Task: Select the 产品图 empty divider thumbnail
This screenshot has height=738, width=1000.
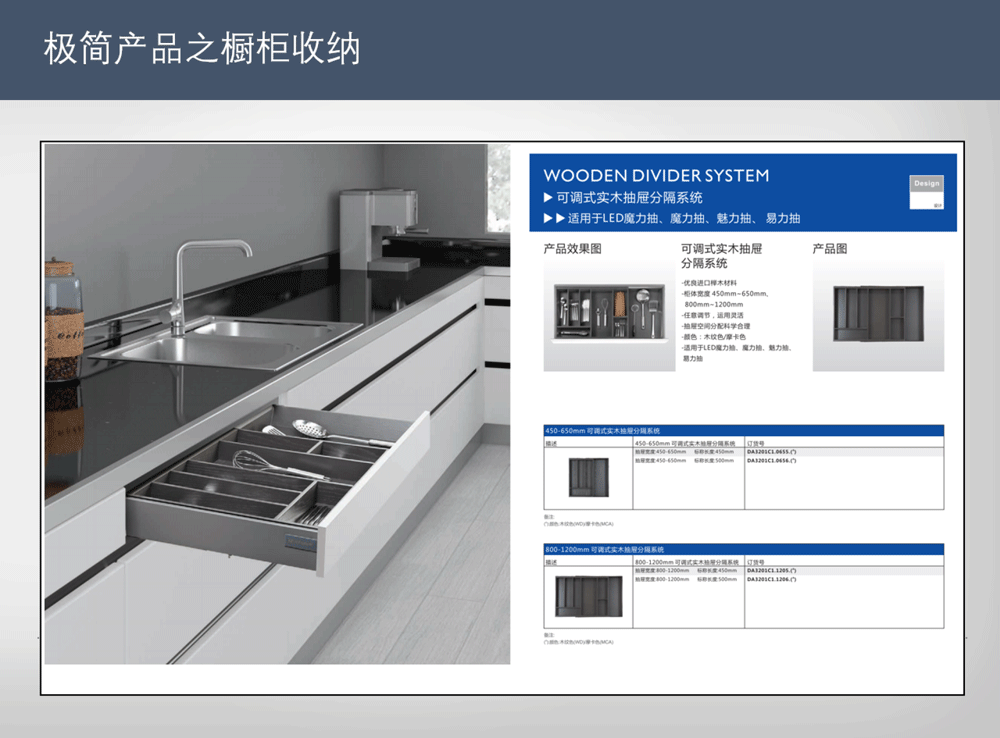Action: pos(879,313)
